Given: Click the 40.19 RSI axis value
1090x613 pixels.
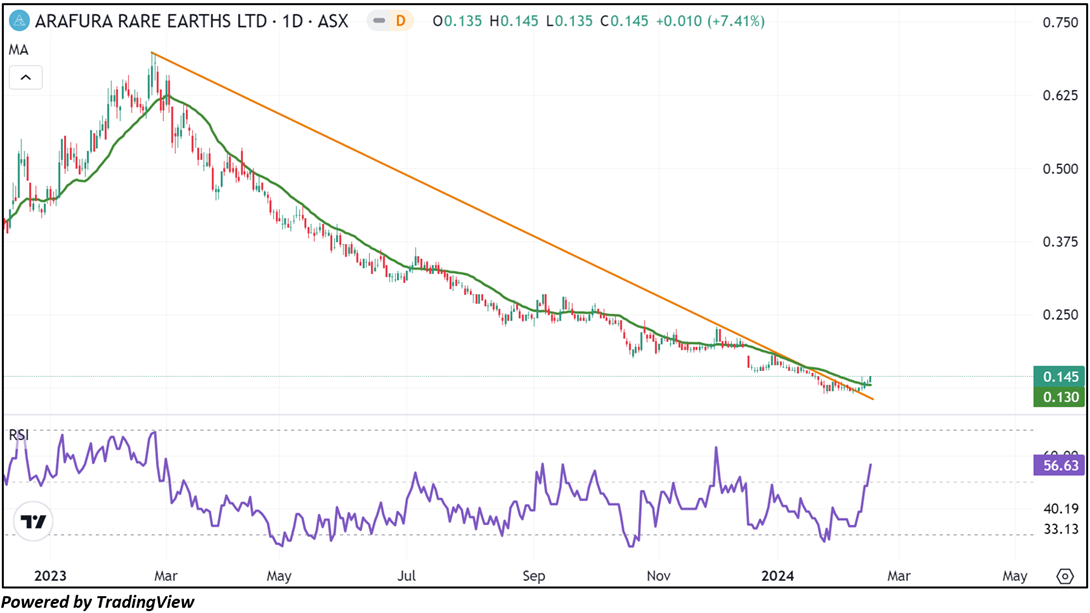Looking at the screenshot, I should click(x=1061, y=509).
